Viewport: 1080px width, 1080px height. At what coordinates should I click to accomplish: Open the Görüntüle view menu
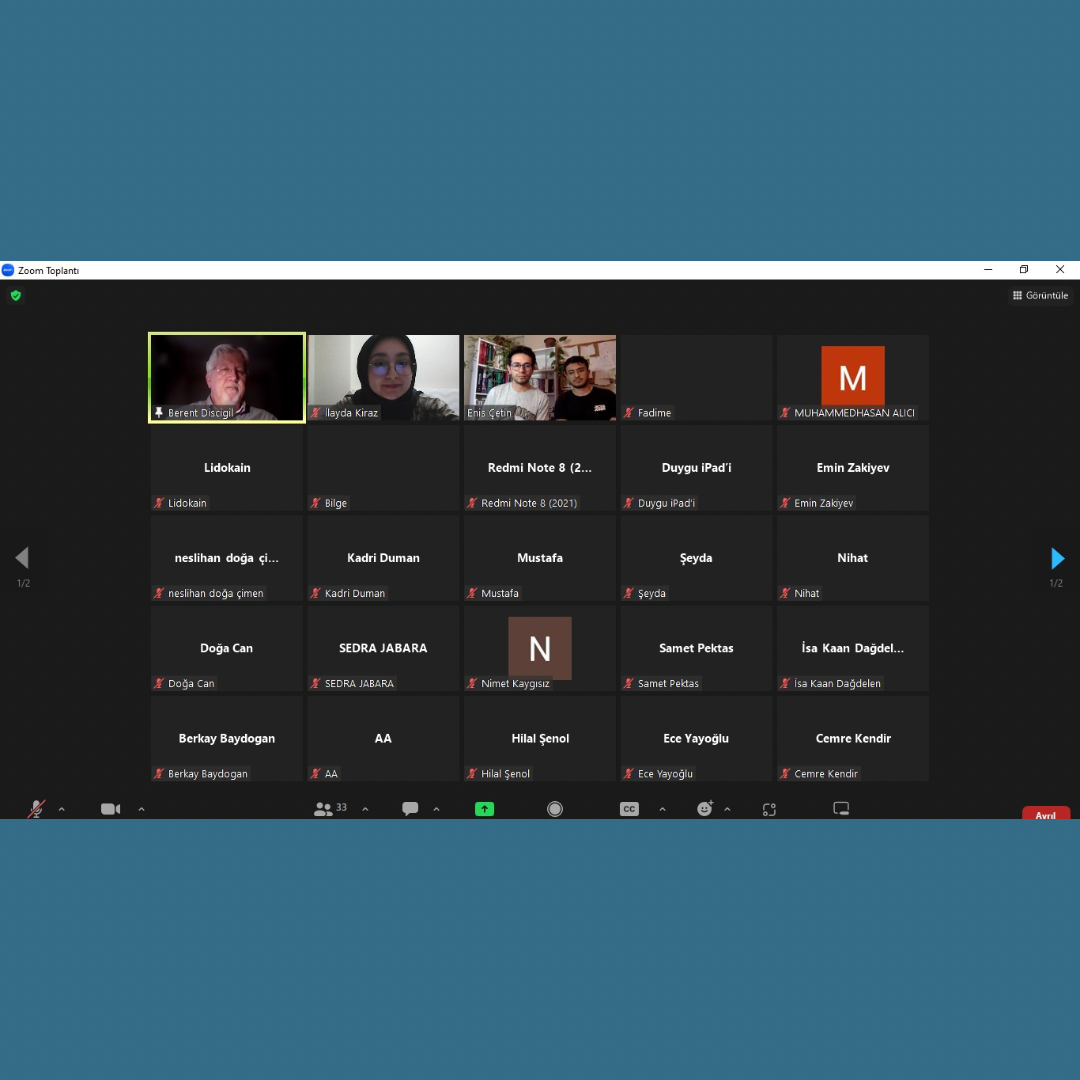1040,295
